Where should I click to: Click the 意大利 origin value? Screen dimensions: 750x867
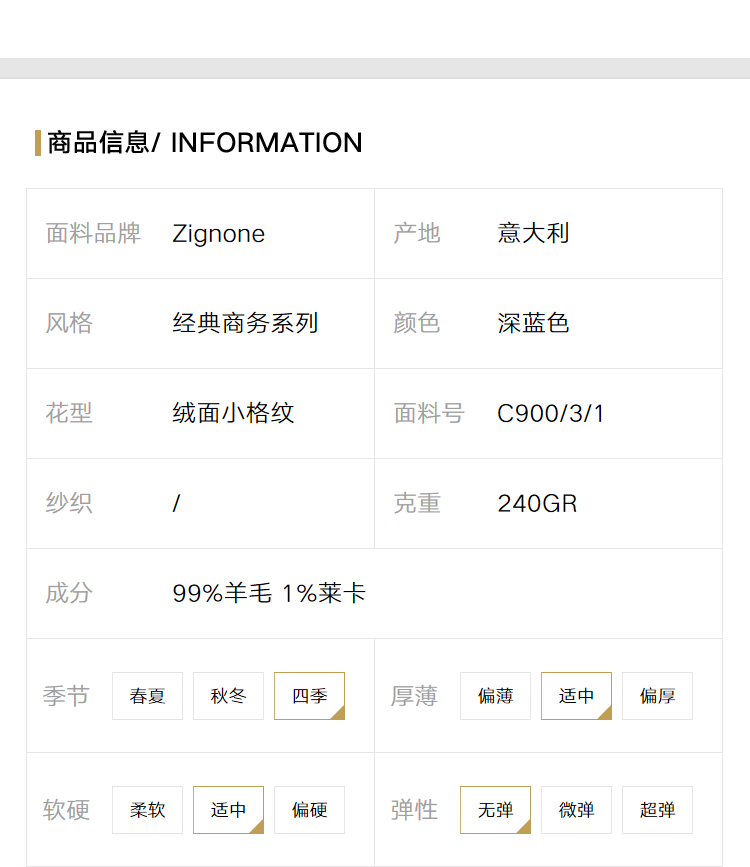(533, 233)
